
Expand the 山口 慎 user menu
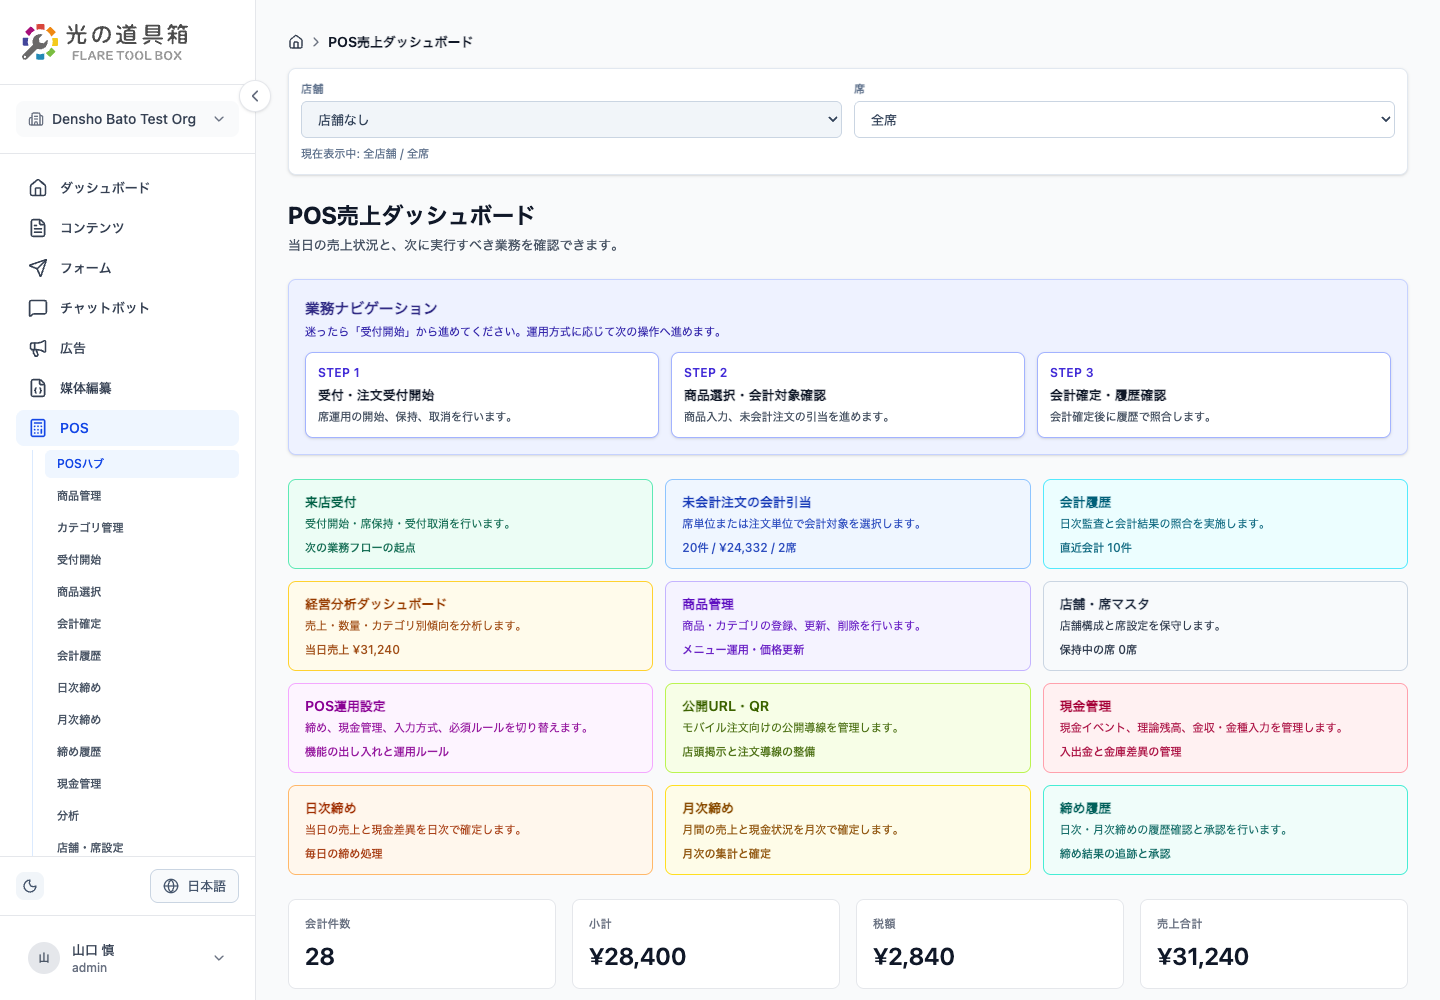pos(128,958)
